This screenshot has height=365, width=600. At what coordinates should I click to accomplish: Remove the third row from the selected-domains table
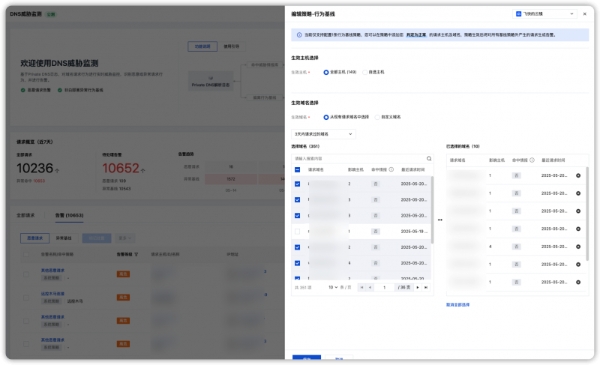tap(578, 211)
